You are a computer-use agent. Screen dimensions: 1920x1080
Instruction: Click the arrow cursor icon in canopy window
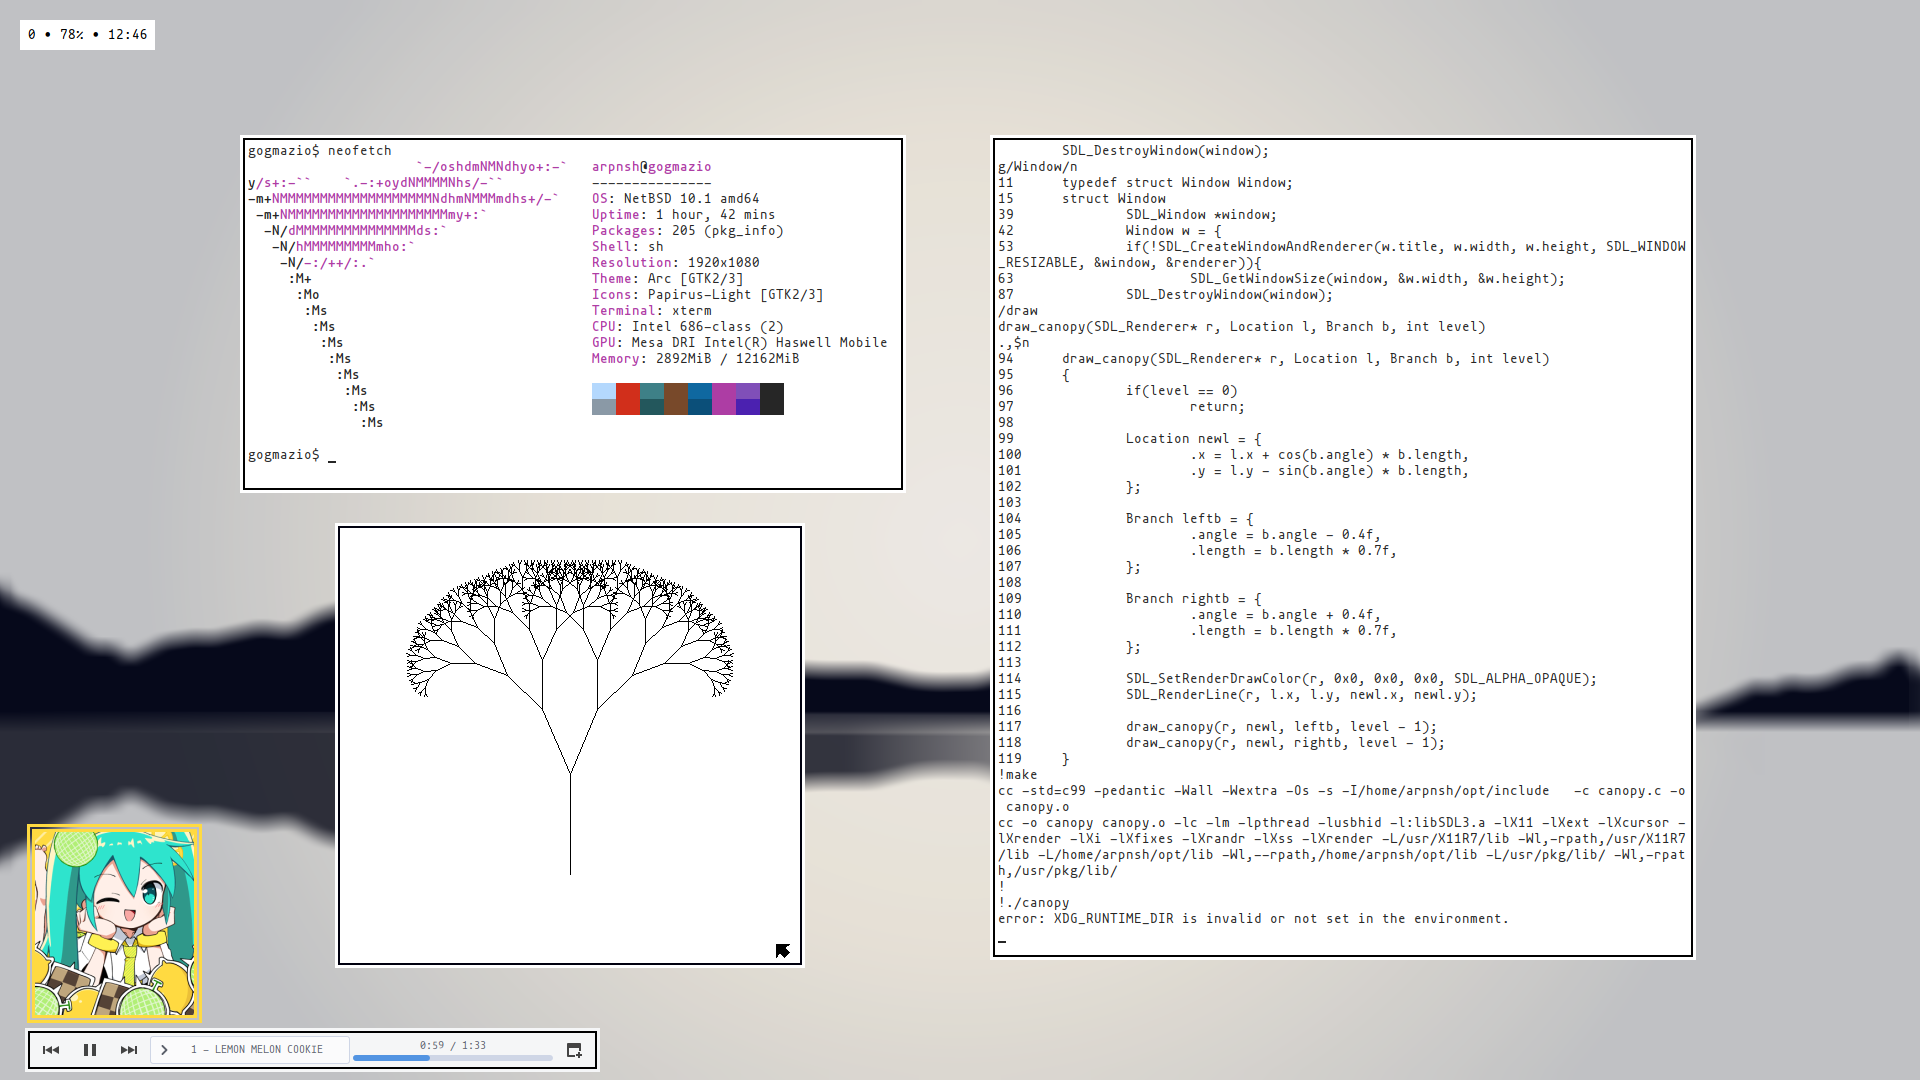click(783, 950)
